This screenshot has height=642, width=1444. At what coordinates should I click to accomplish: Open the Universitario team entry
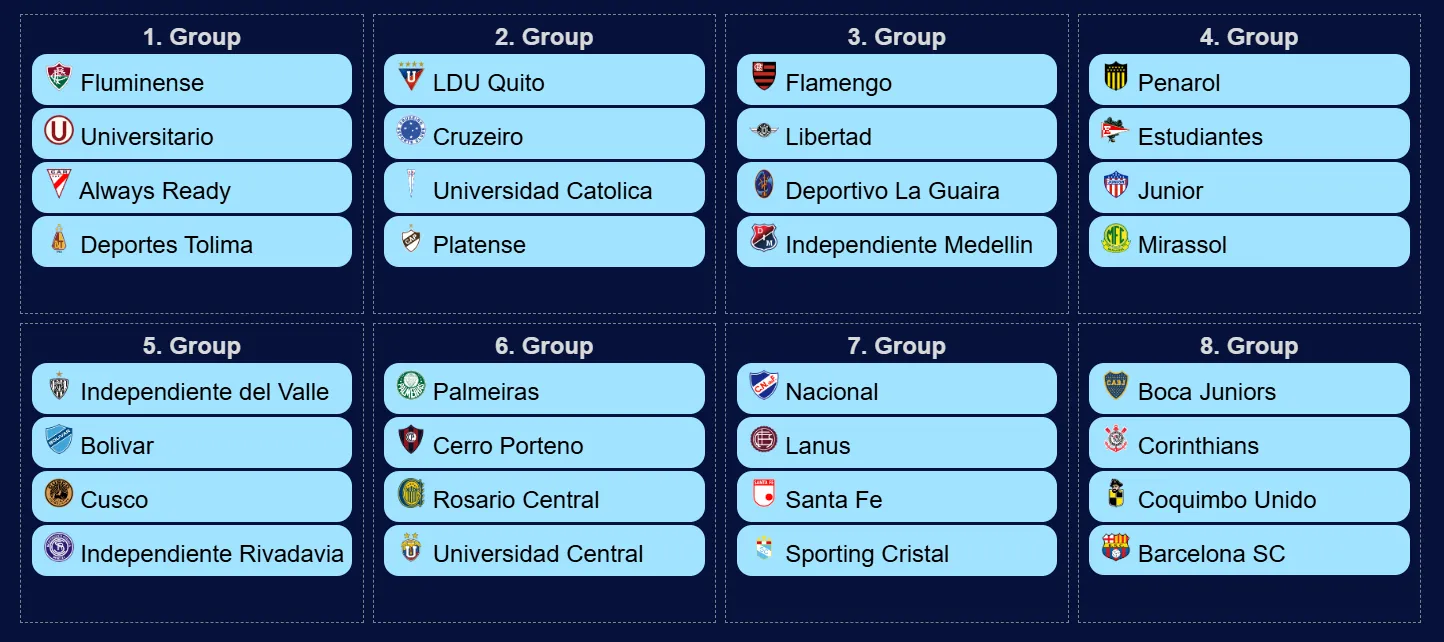tap(147, 137)
